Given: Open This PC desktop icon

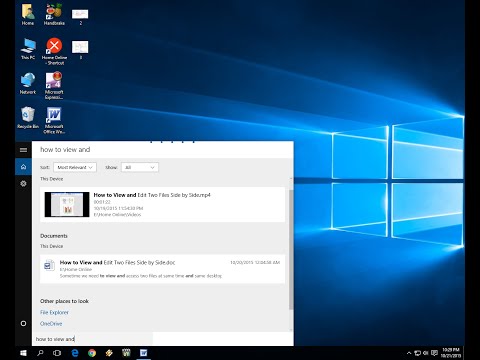Looking at the screenshot, I should coord(28,49).
